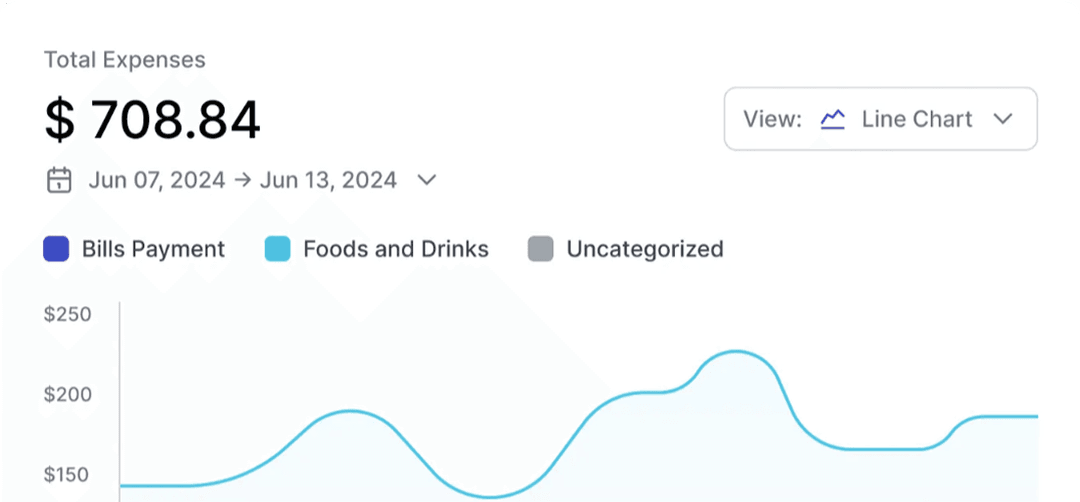Click the light blue Foods and Drinks swatch

pyautogui.click(x=277, y=249)
